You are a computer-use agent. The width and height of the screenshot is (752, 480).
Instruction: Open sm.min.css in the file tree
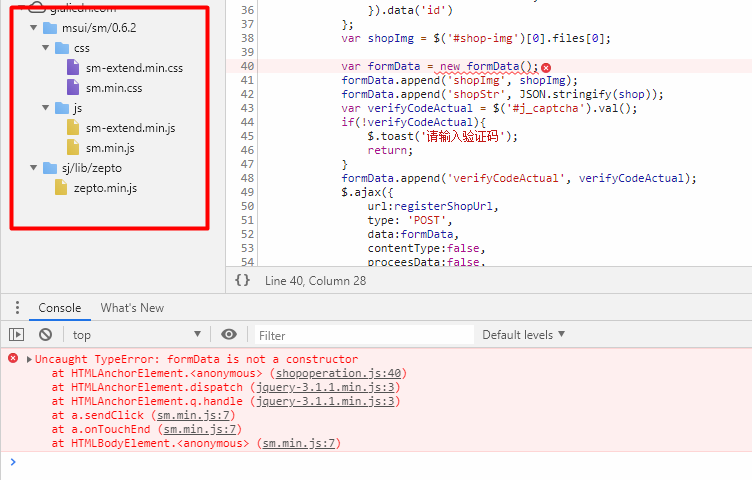point(114,88)
